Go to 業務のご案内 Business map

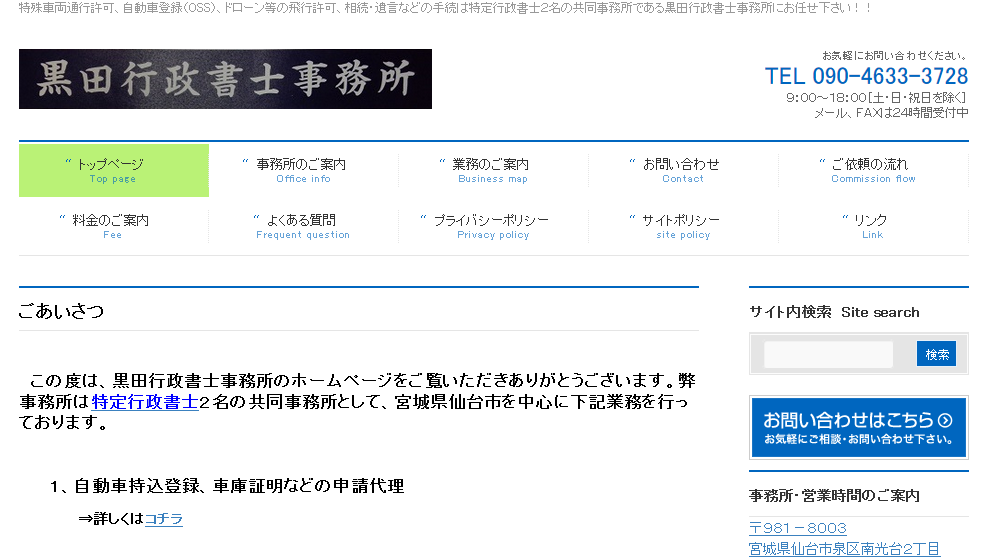point(493,170)
